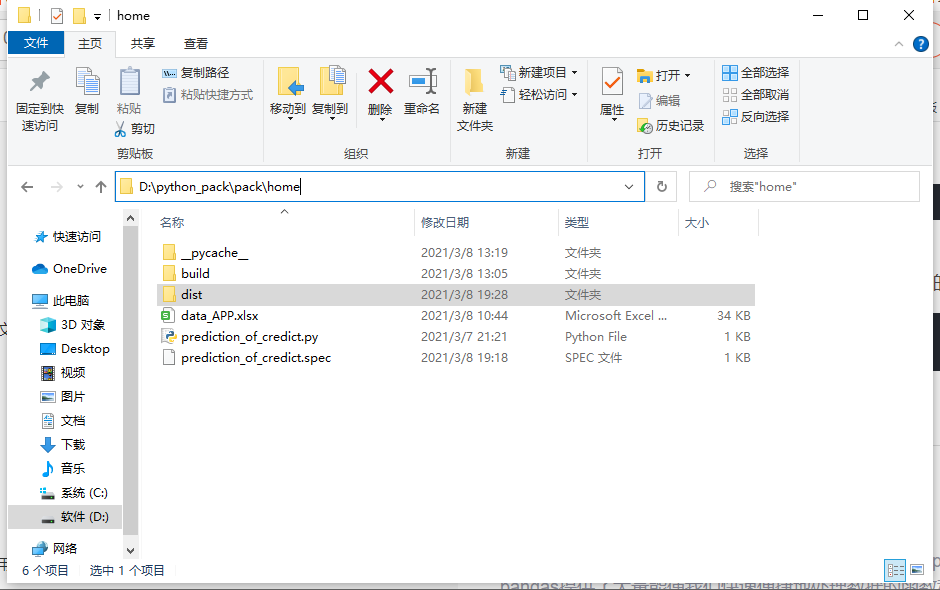The image size is (940, 590).
Task: Click the 复制 (Copy) icon
Action: [x=88, y=95]
